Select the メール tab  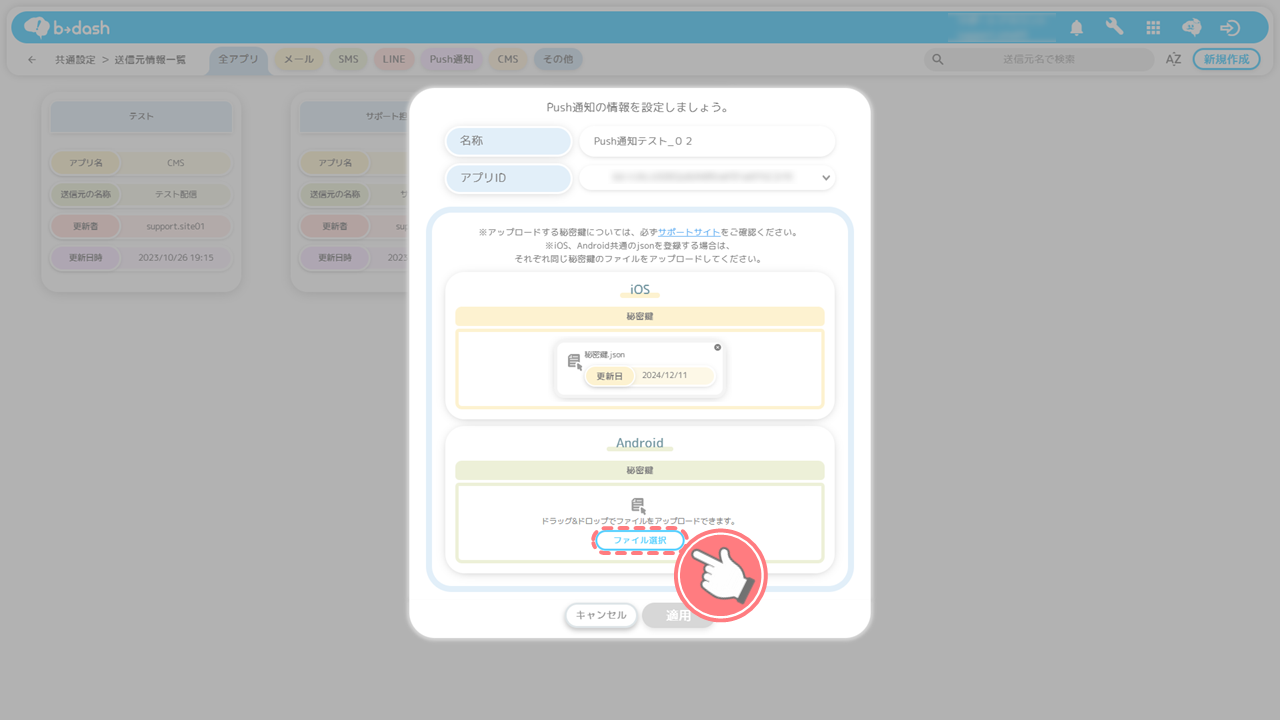298,60
